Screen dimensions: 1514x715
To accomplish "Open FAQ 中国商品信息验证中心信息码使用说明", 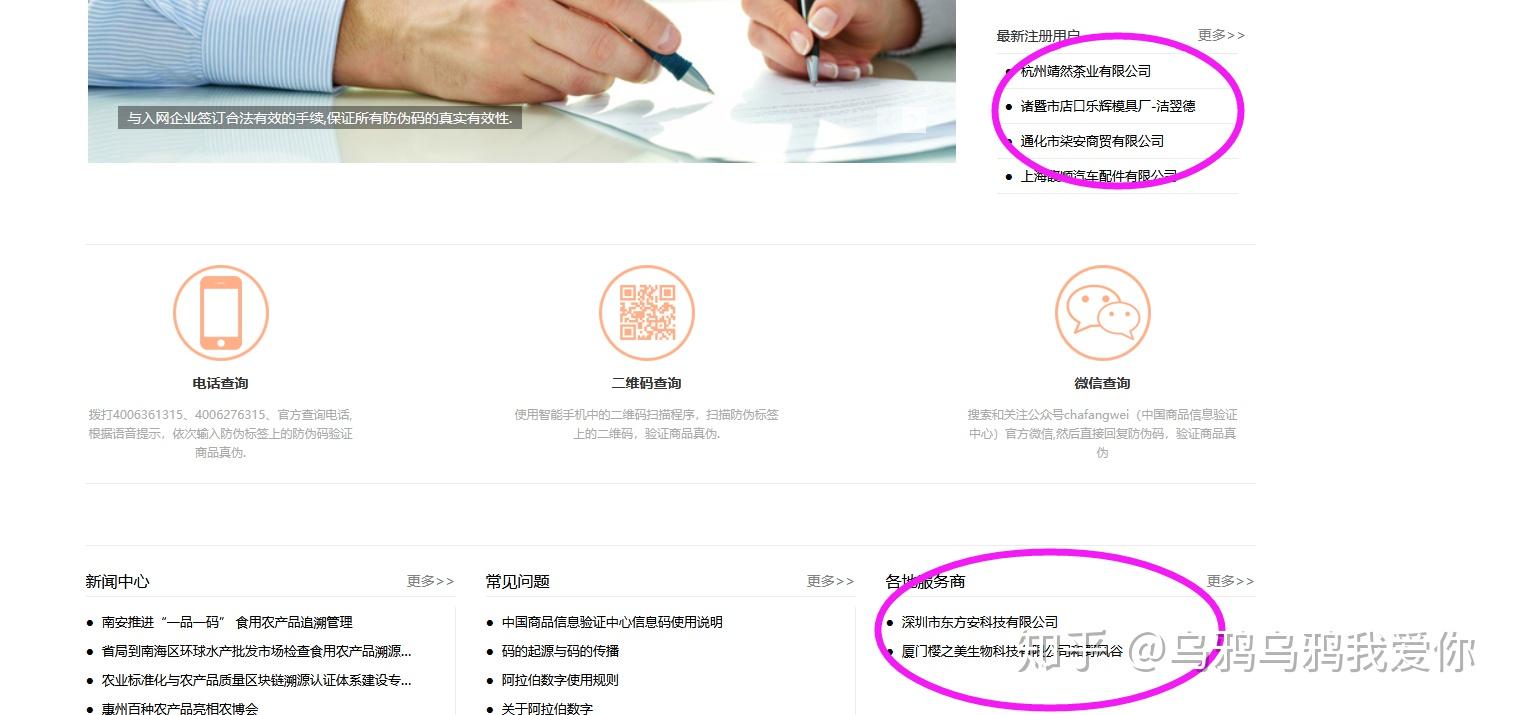I will [612, 622].
